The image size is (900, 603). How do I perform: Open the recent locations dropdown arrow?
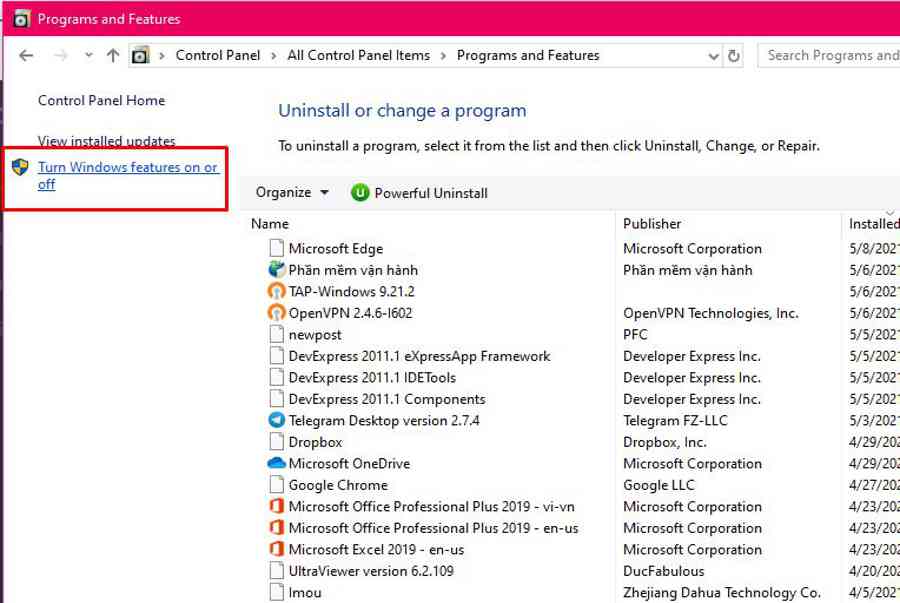coord(88,56)
